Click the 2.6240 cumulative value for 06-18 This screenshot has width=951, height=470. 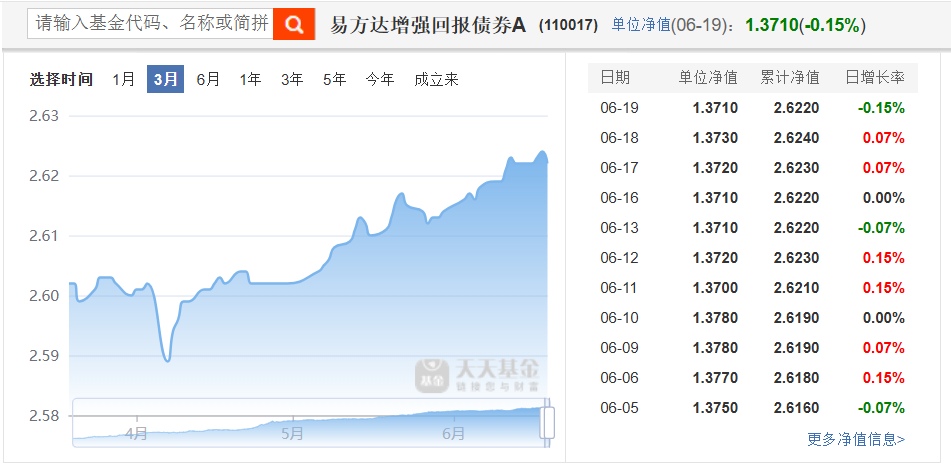click(x=796, y=138)
